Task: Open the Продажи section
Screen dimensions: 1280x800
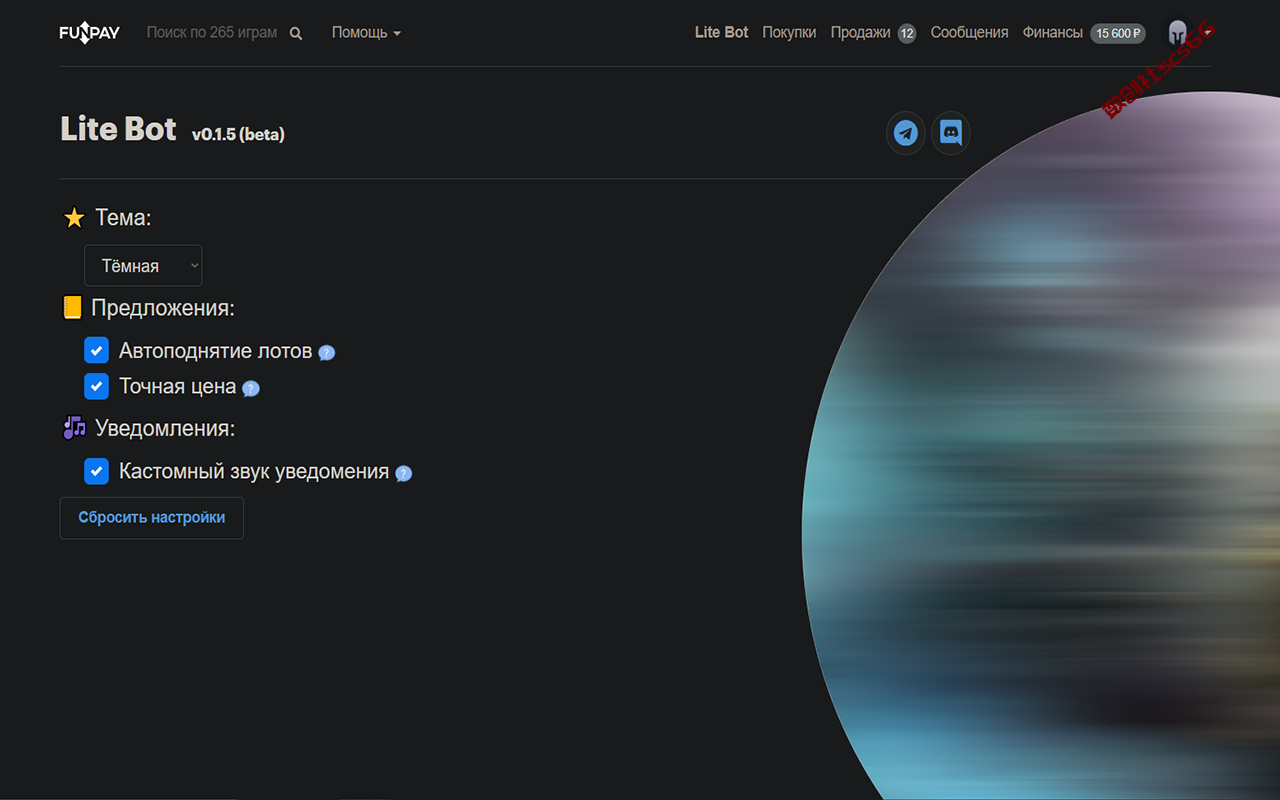Action: click(860, 33)
